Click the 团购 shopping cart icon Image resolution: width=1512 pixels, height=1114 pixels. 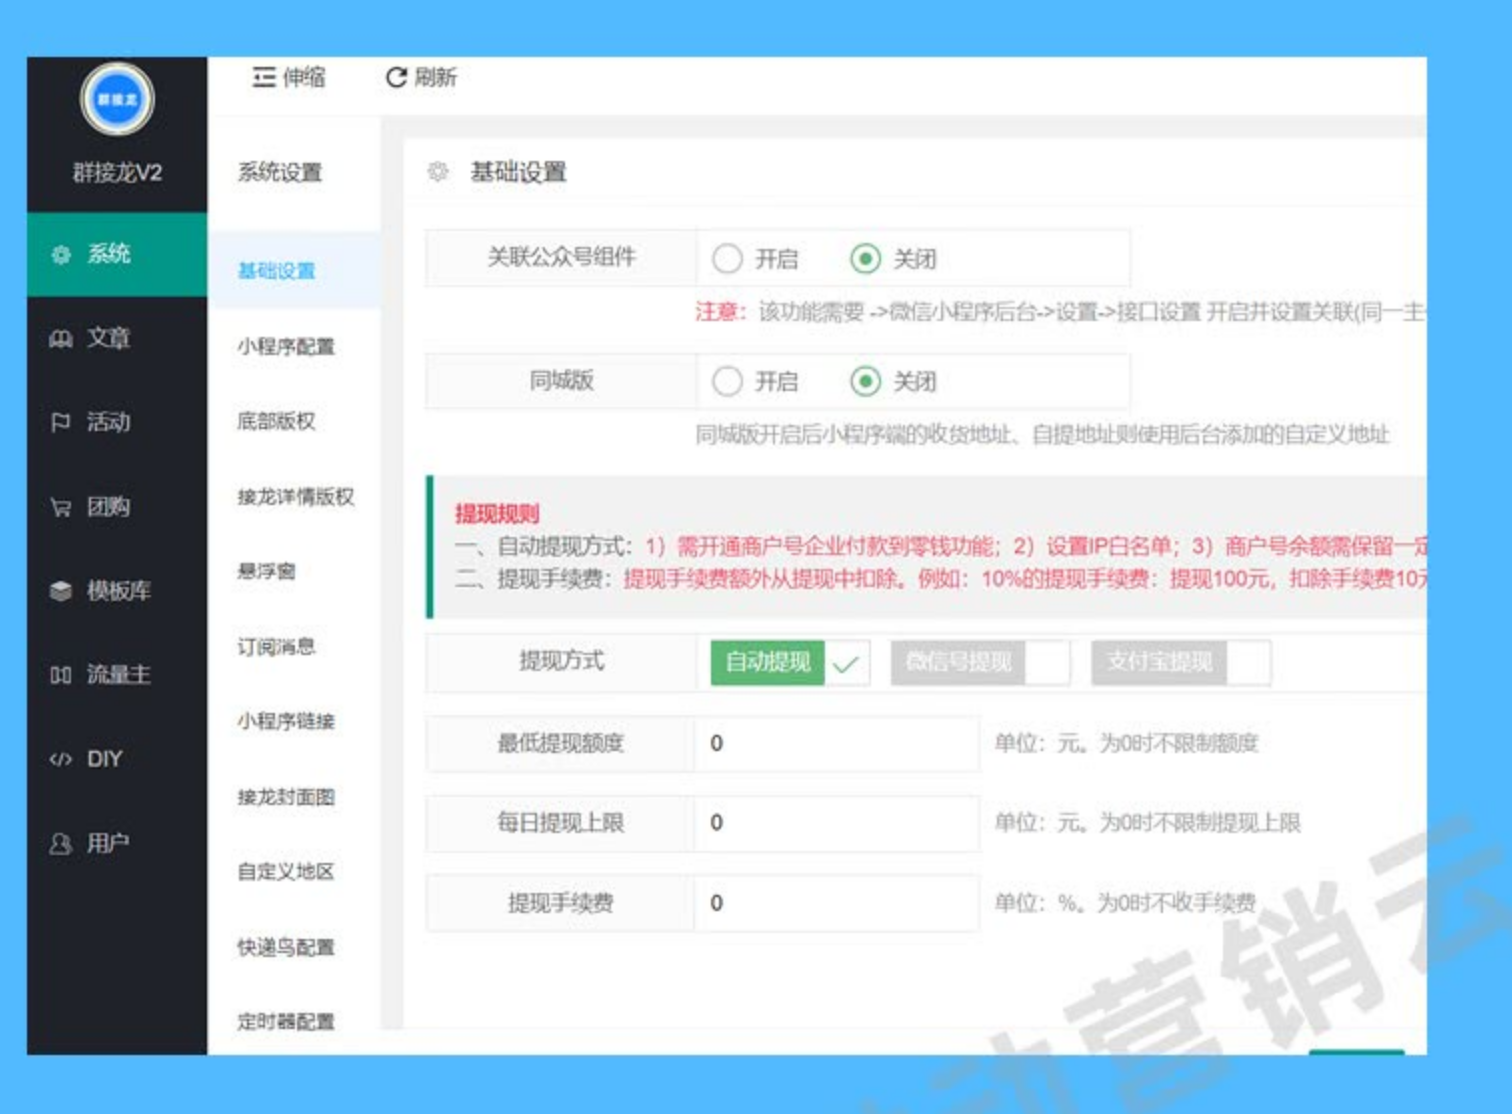click(x=62, y=507)
